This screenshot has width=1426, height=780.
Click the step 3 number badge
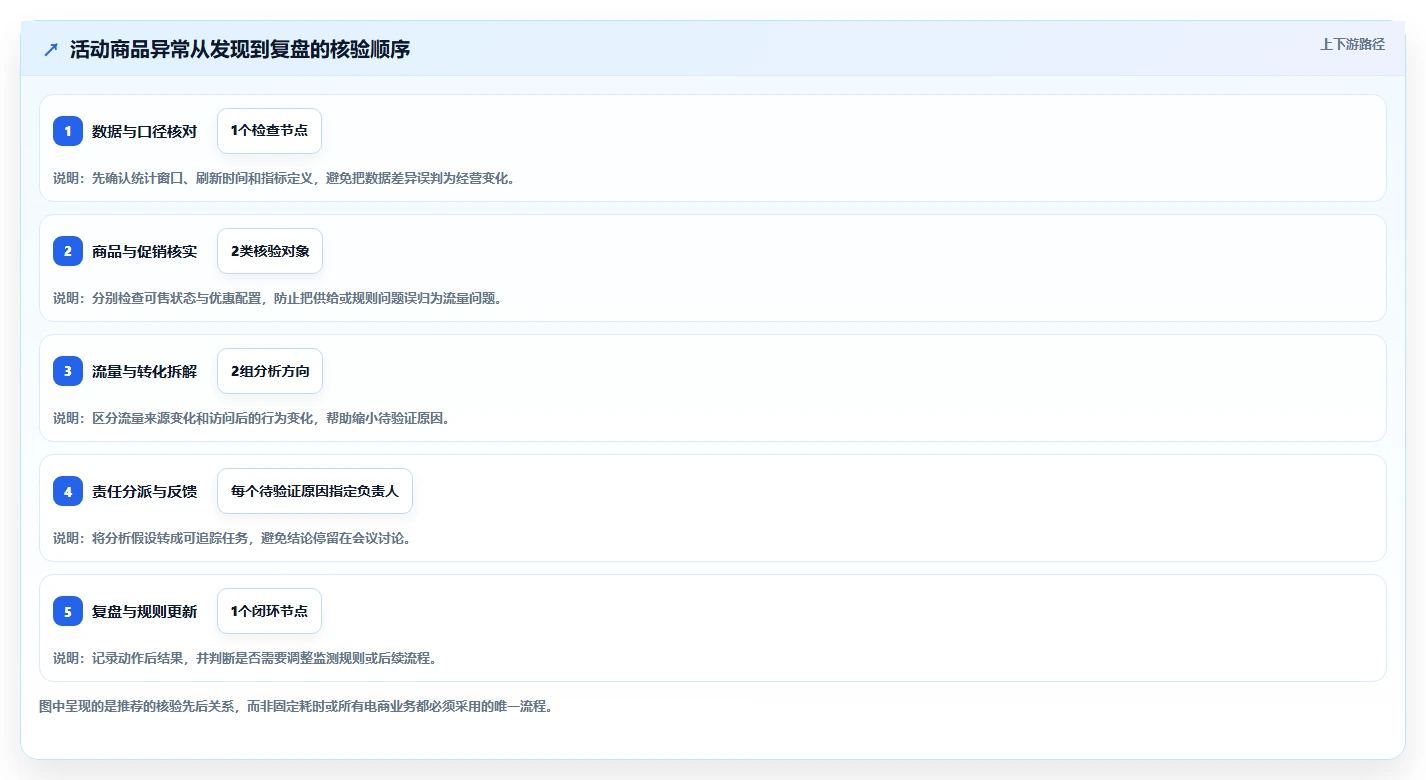(x=68, y=371)
